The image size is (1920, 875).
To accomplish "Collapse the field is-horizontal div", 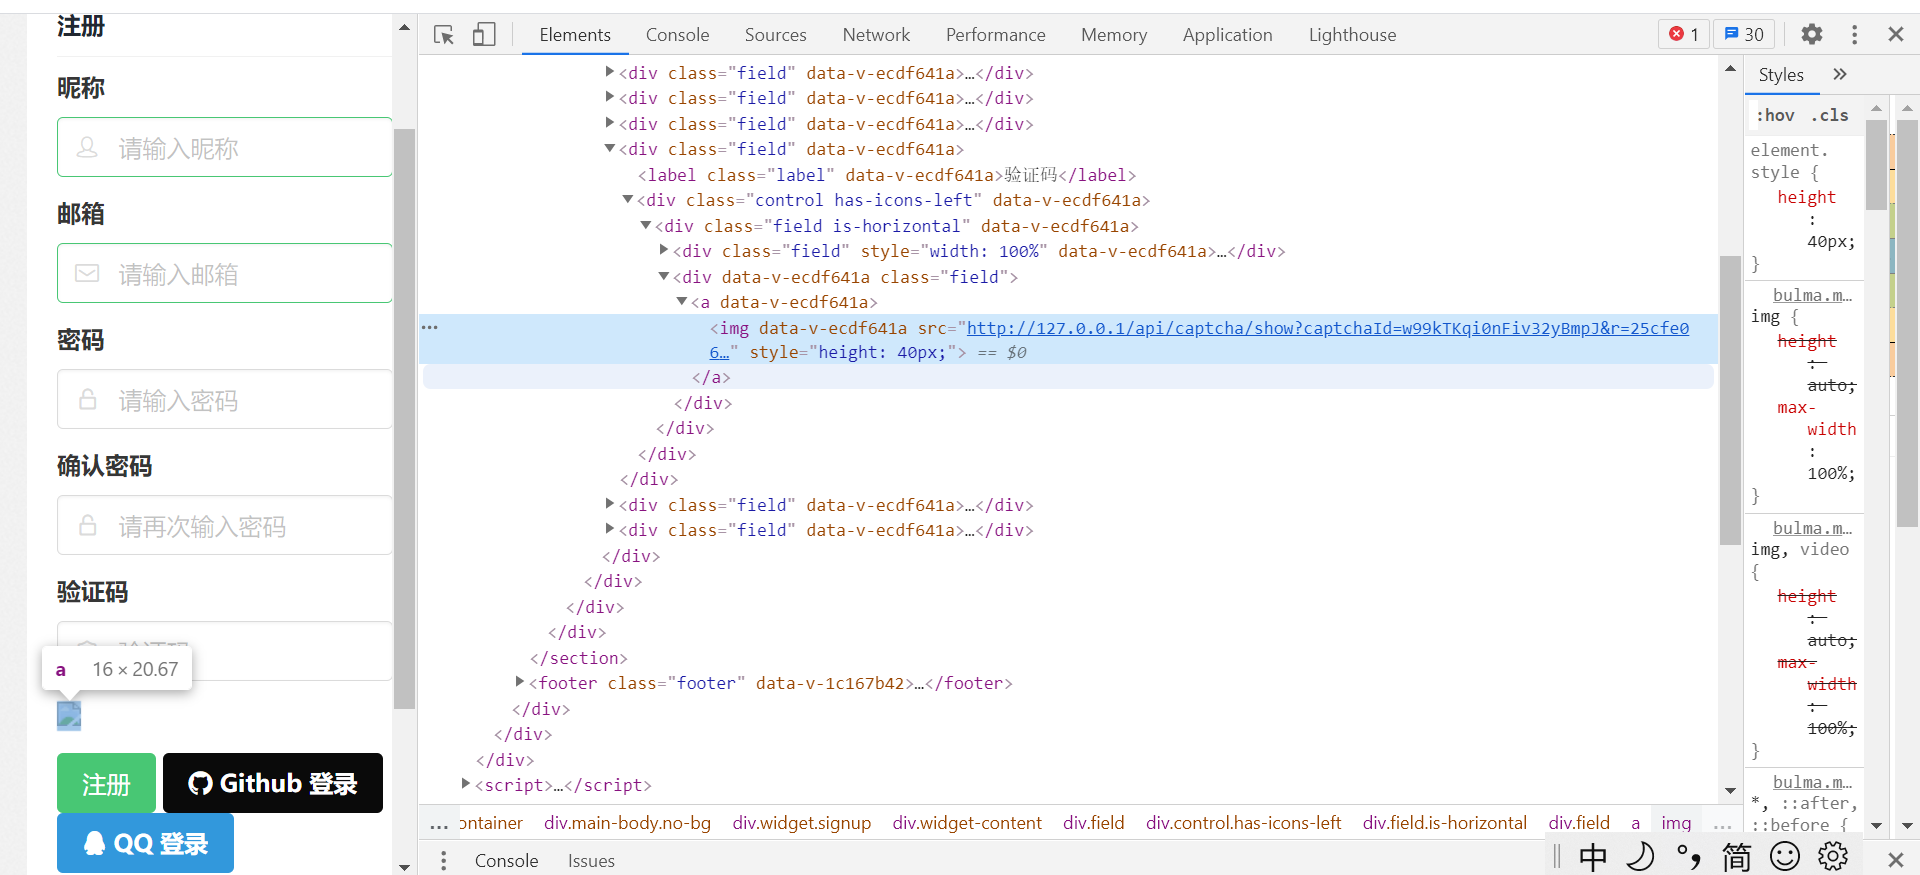I will coord(646,225).
